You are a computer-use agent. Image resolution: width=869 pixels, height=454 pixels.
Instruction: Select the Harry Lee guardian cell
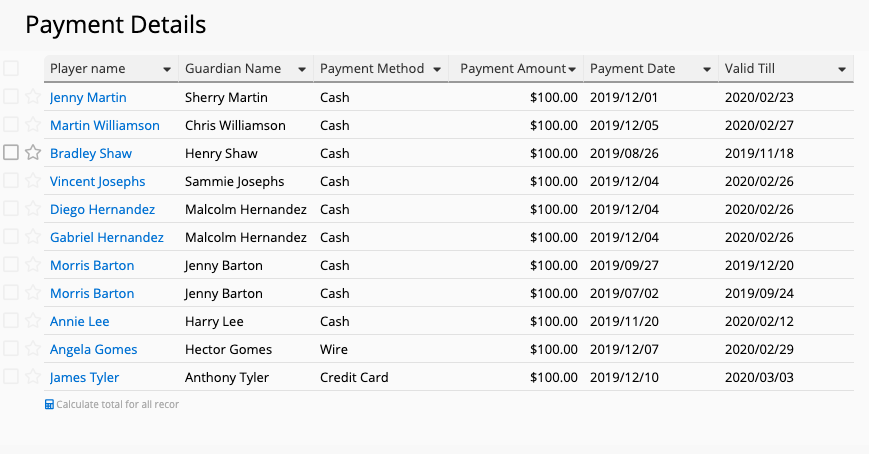point(214,322)
